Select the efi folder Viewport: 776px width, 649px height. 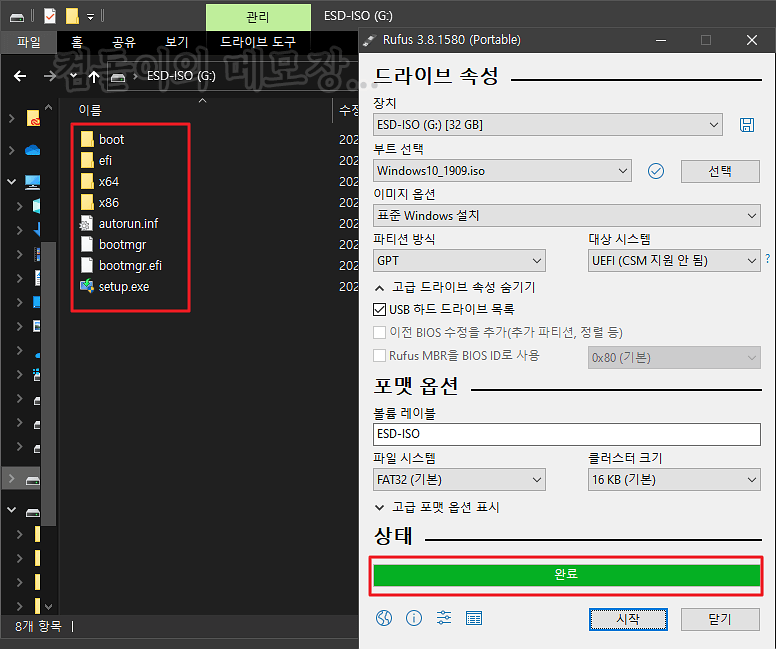click(105, 160)
